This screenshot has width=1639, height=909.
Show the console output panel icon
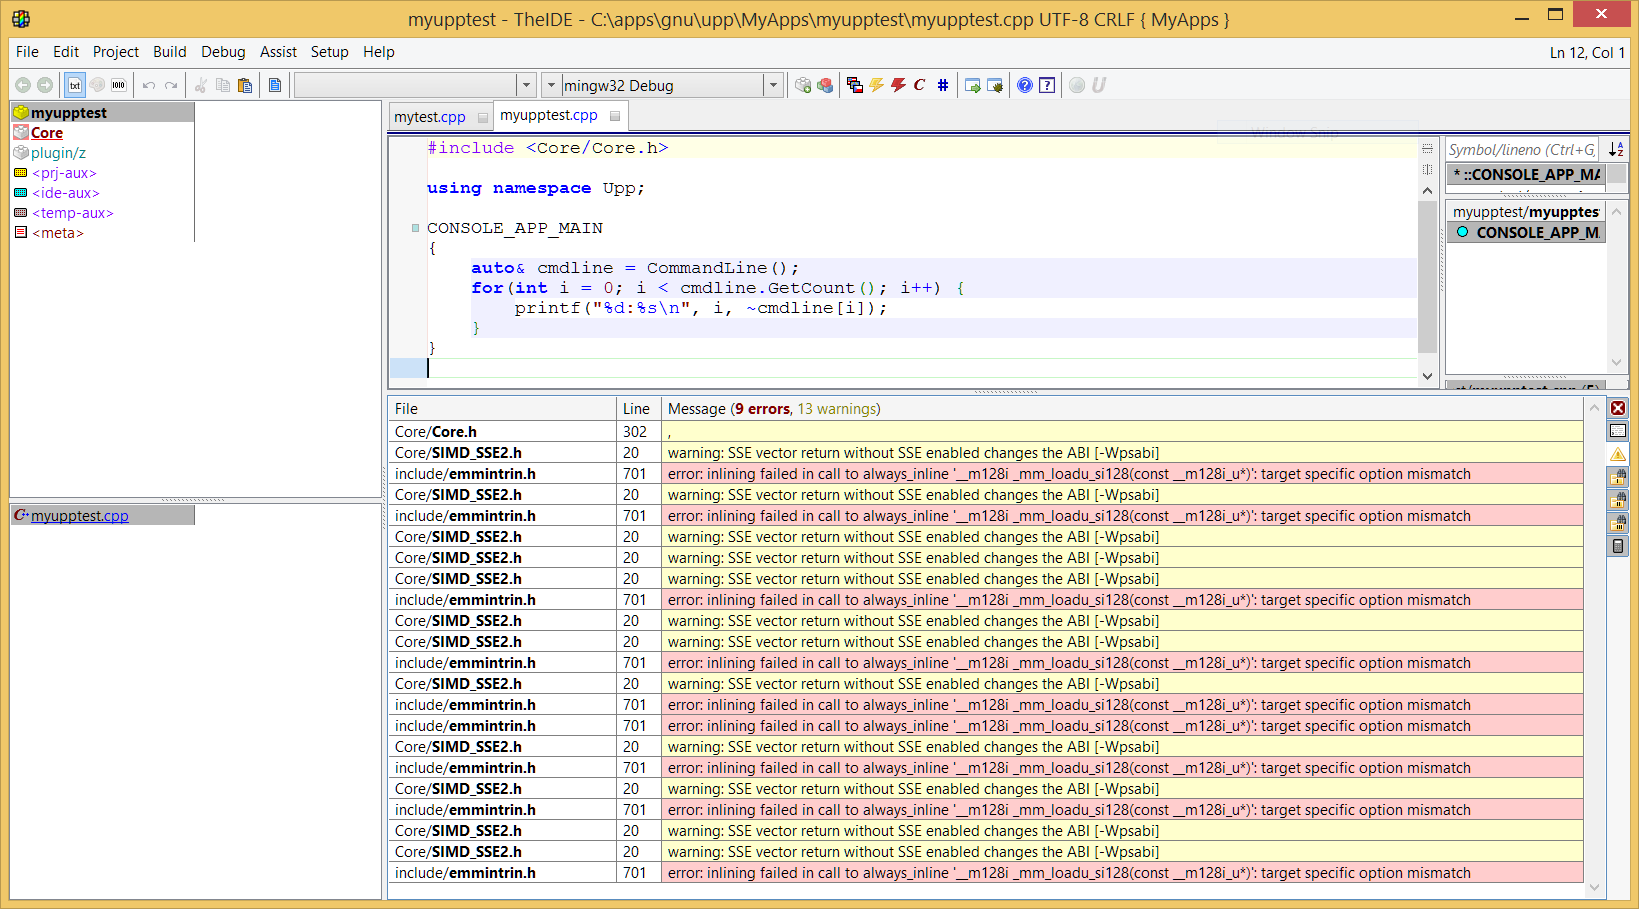[1618, 431]
